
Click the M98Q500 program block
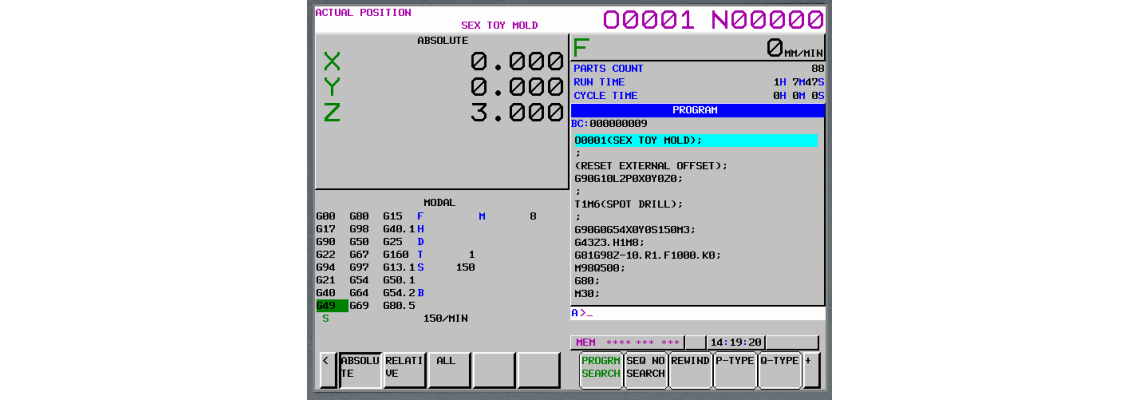pyautogui.click(x=600, y=268)
